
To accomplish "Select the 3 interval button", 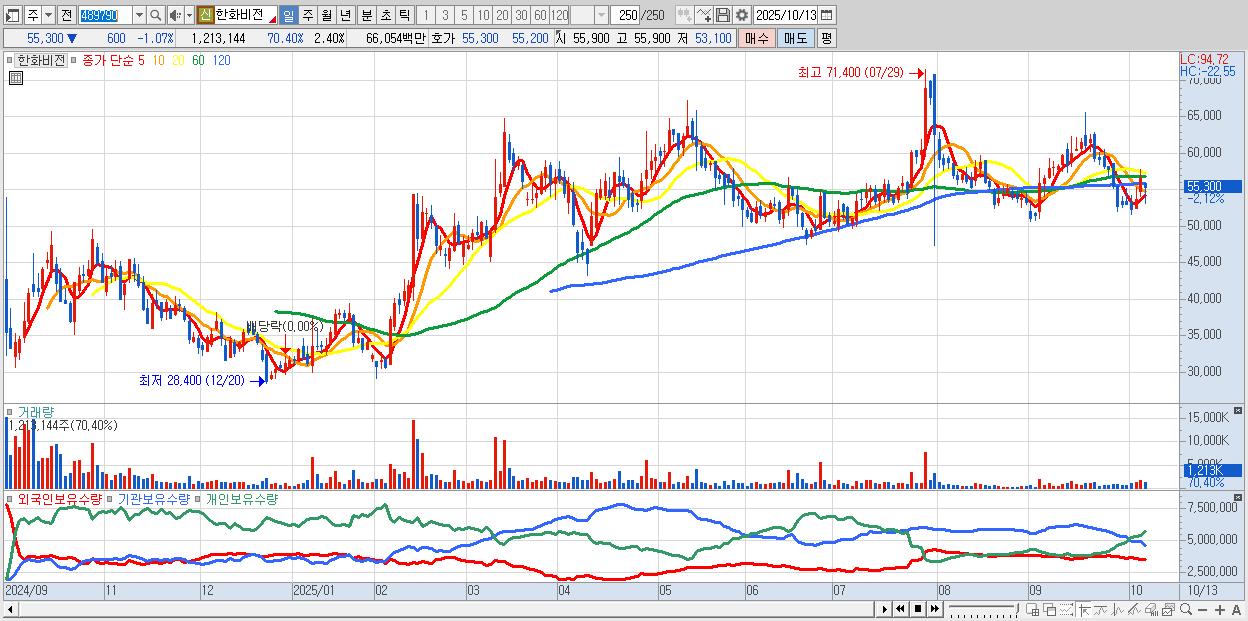I will pyautogui.click(x=444, y=15).
